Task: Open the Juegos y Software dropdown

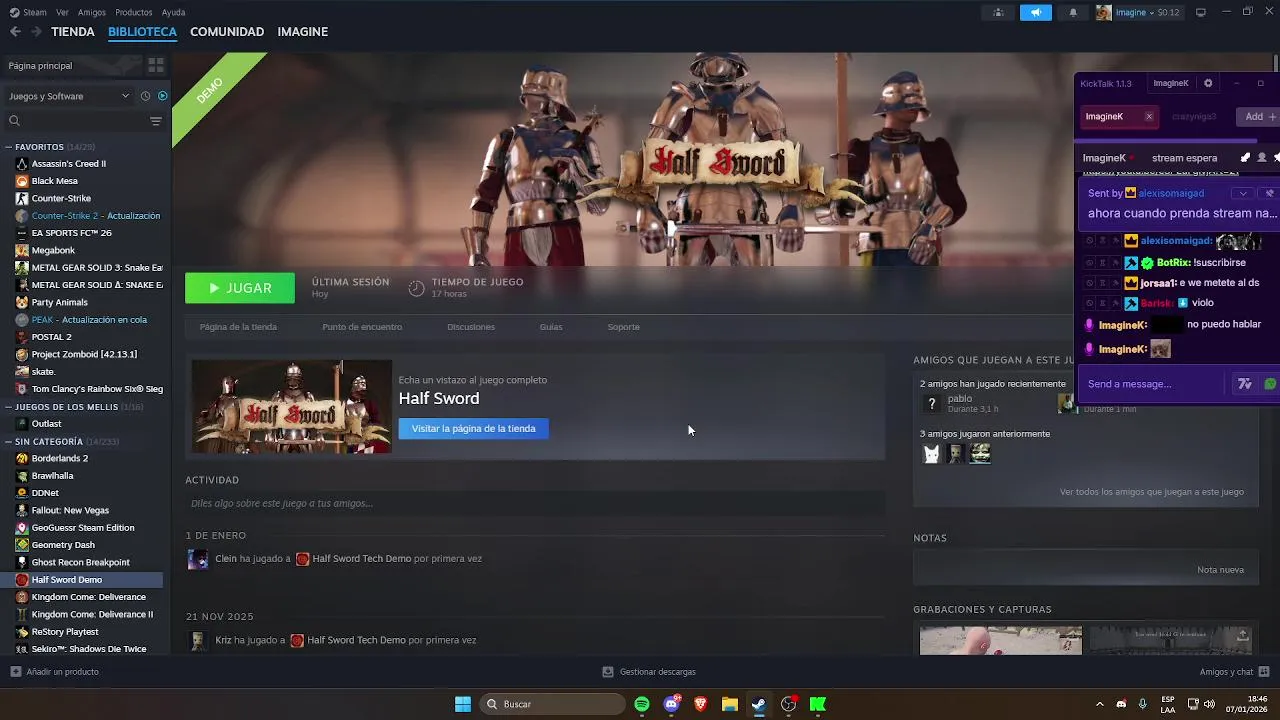Action: 69,96
